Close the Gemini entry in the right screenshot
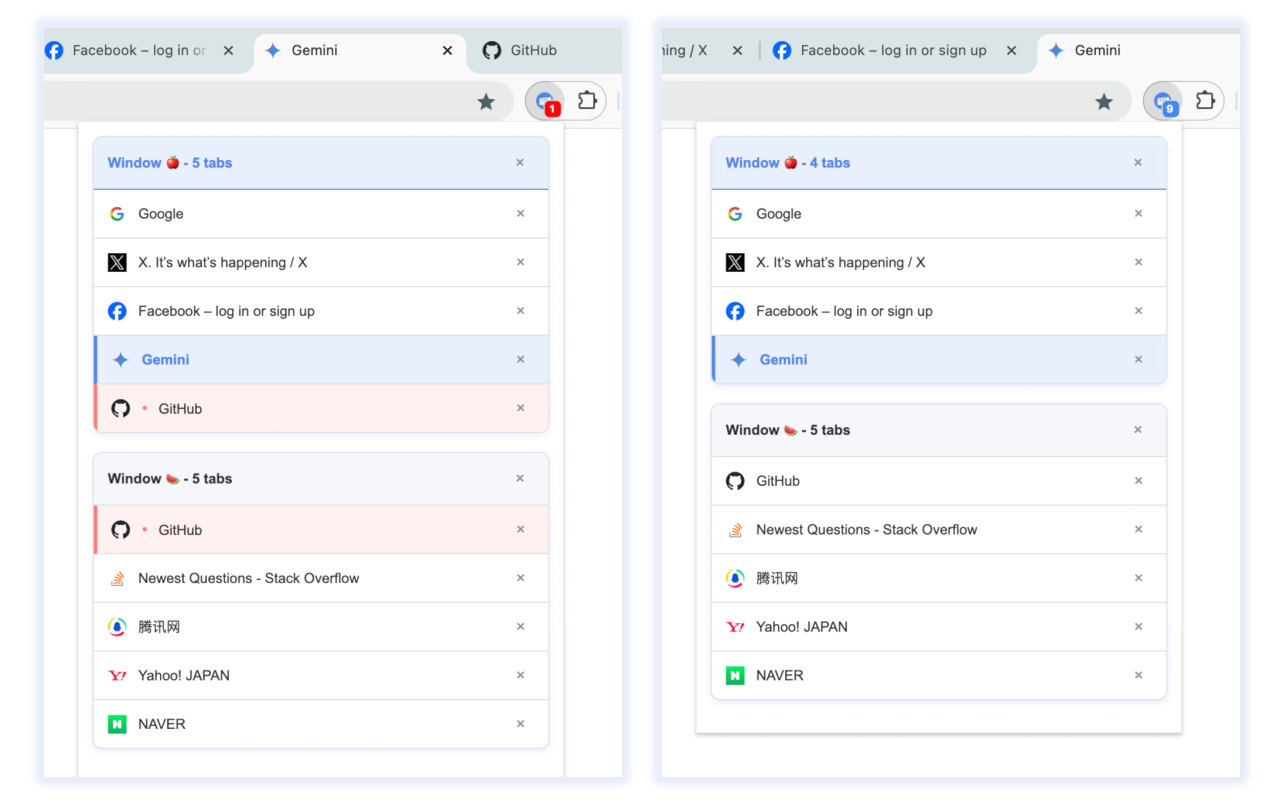The height and width of the screenshot is (800, 1280). (x=1138, y=359)
